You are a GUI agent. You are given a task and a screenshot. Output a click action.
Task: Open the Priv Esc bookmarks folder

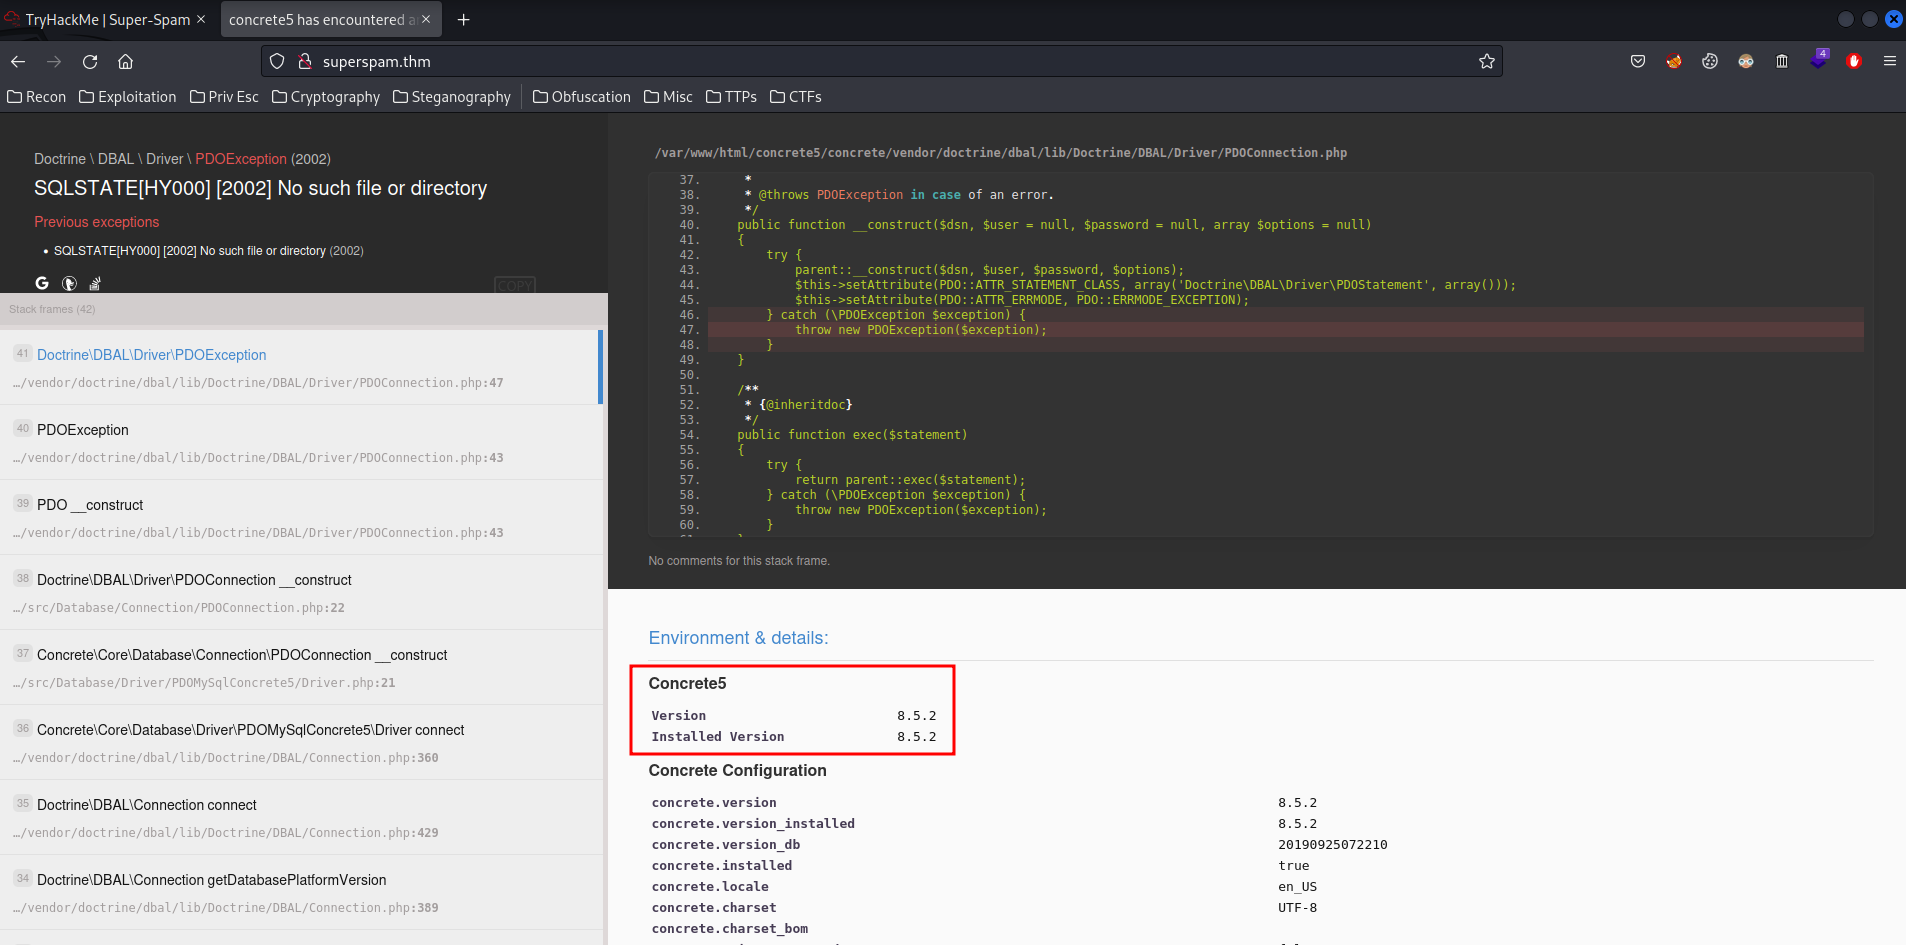pyautogui.click(x=224, y=97)
